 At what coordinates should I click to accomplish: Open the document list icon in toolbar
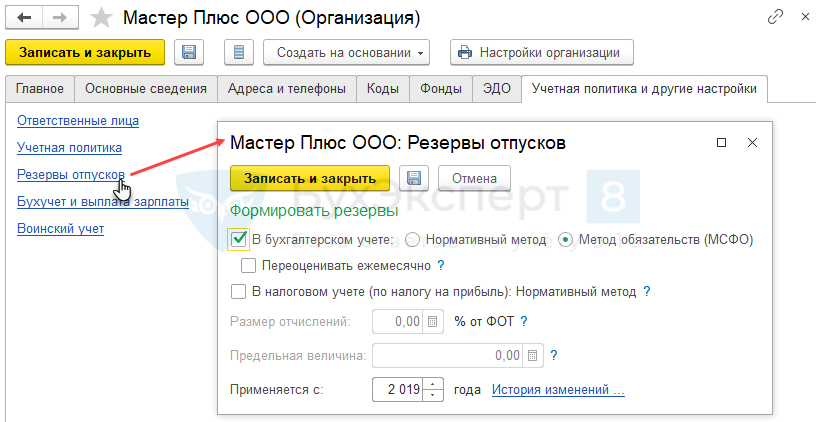pos(238,52)
